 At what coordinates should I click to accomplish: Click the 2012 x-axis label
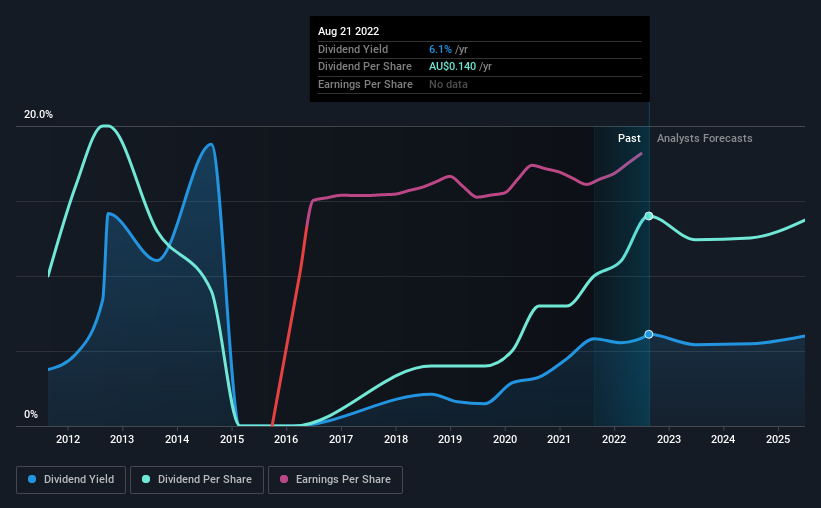coord(68,439)
